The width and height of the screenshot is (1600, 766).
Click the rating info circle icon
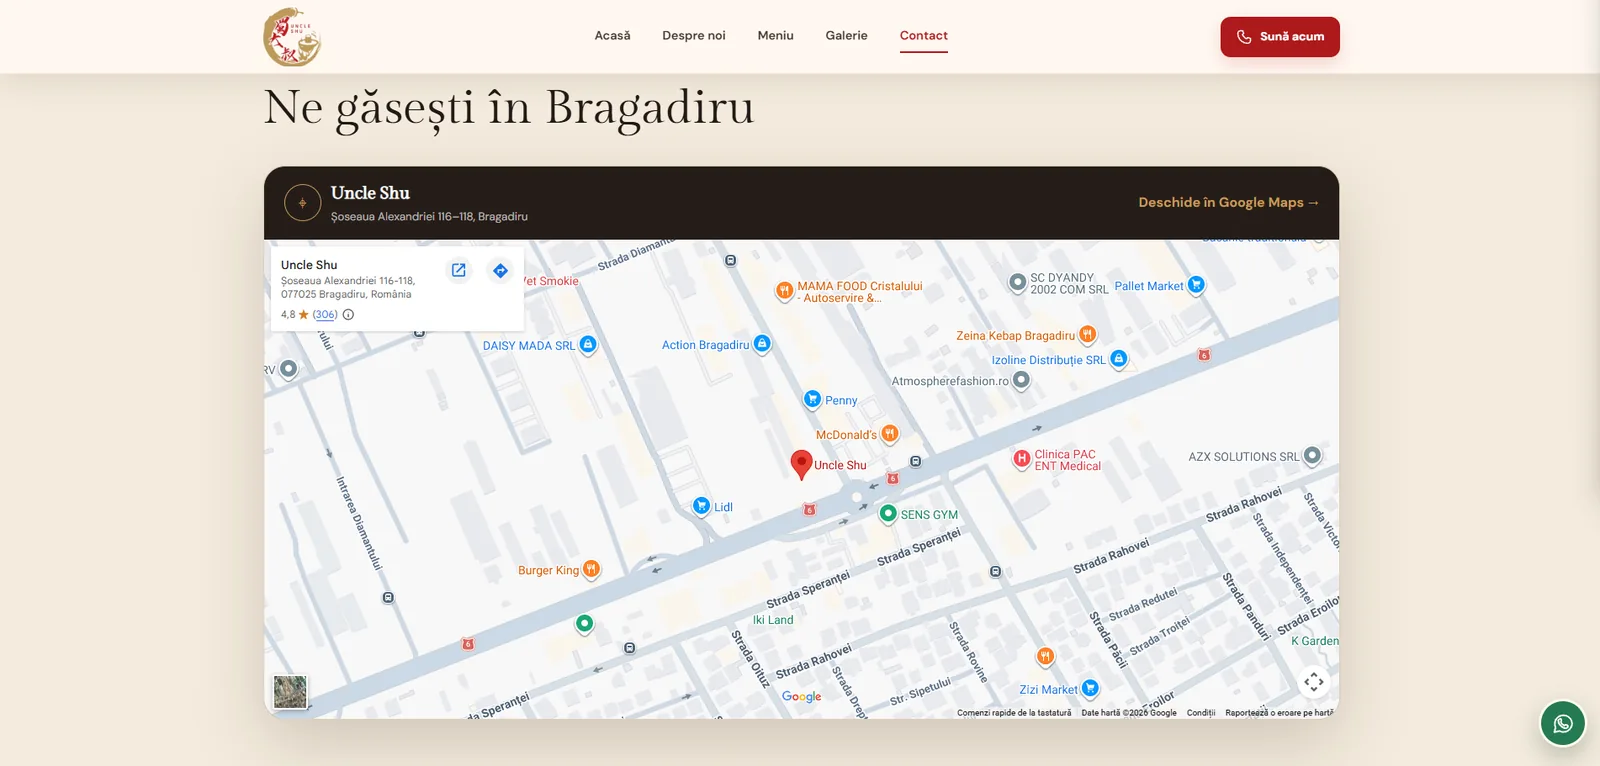[x=348, y=314]
